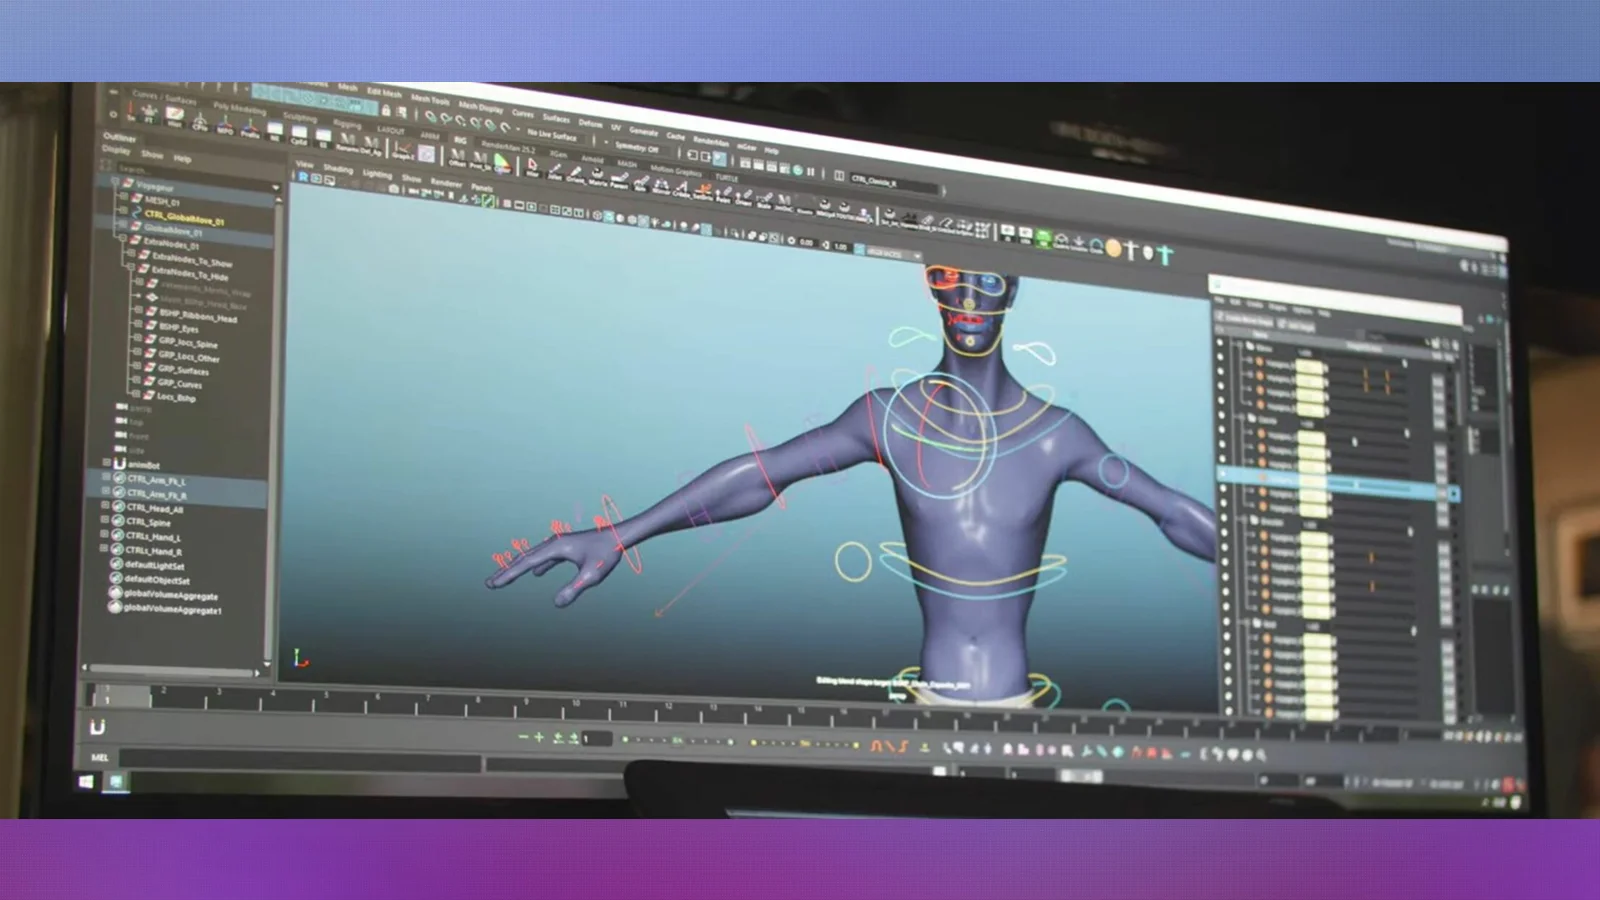The width and height of the screenshot is (1600, 900).
Task: Click frame 10 on the time slider
Action: tap(576, 705)
